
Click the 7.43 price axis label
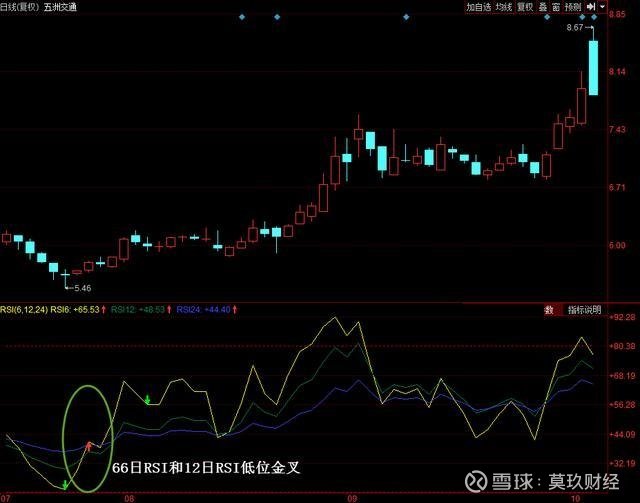[617, 129]
